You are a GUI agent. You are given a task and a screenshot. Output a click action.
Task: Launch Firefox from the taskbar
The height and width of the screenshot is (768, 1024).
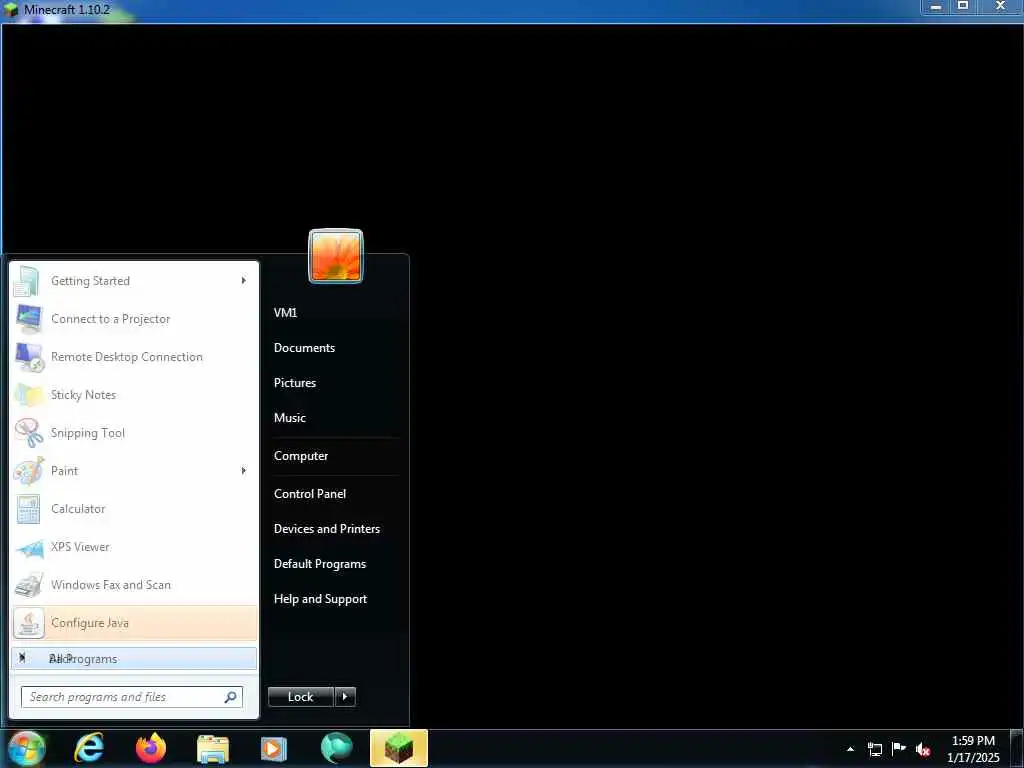pos(151,748)
